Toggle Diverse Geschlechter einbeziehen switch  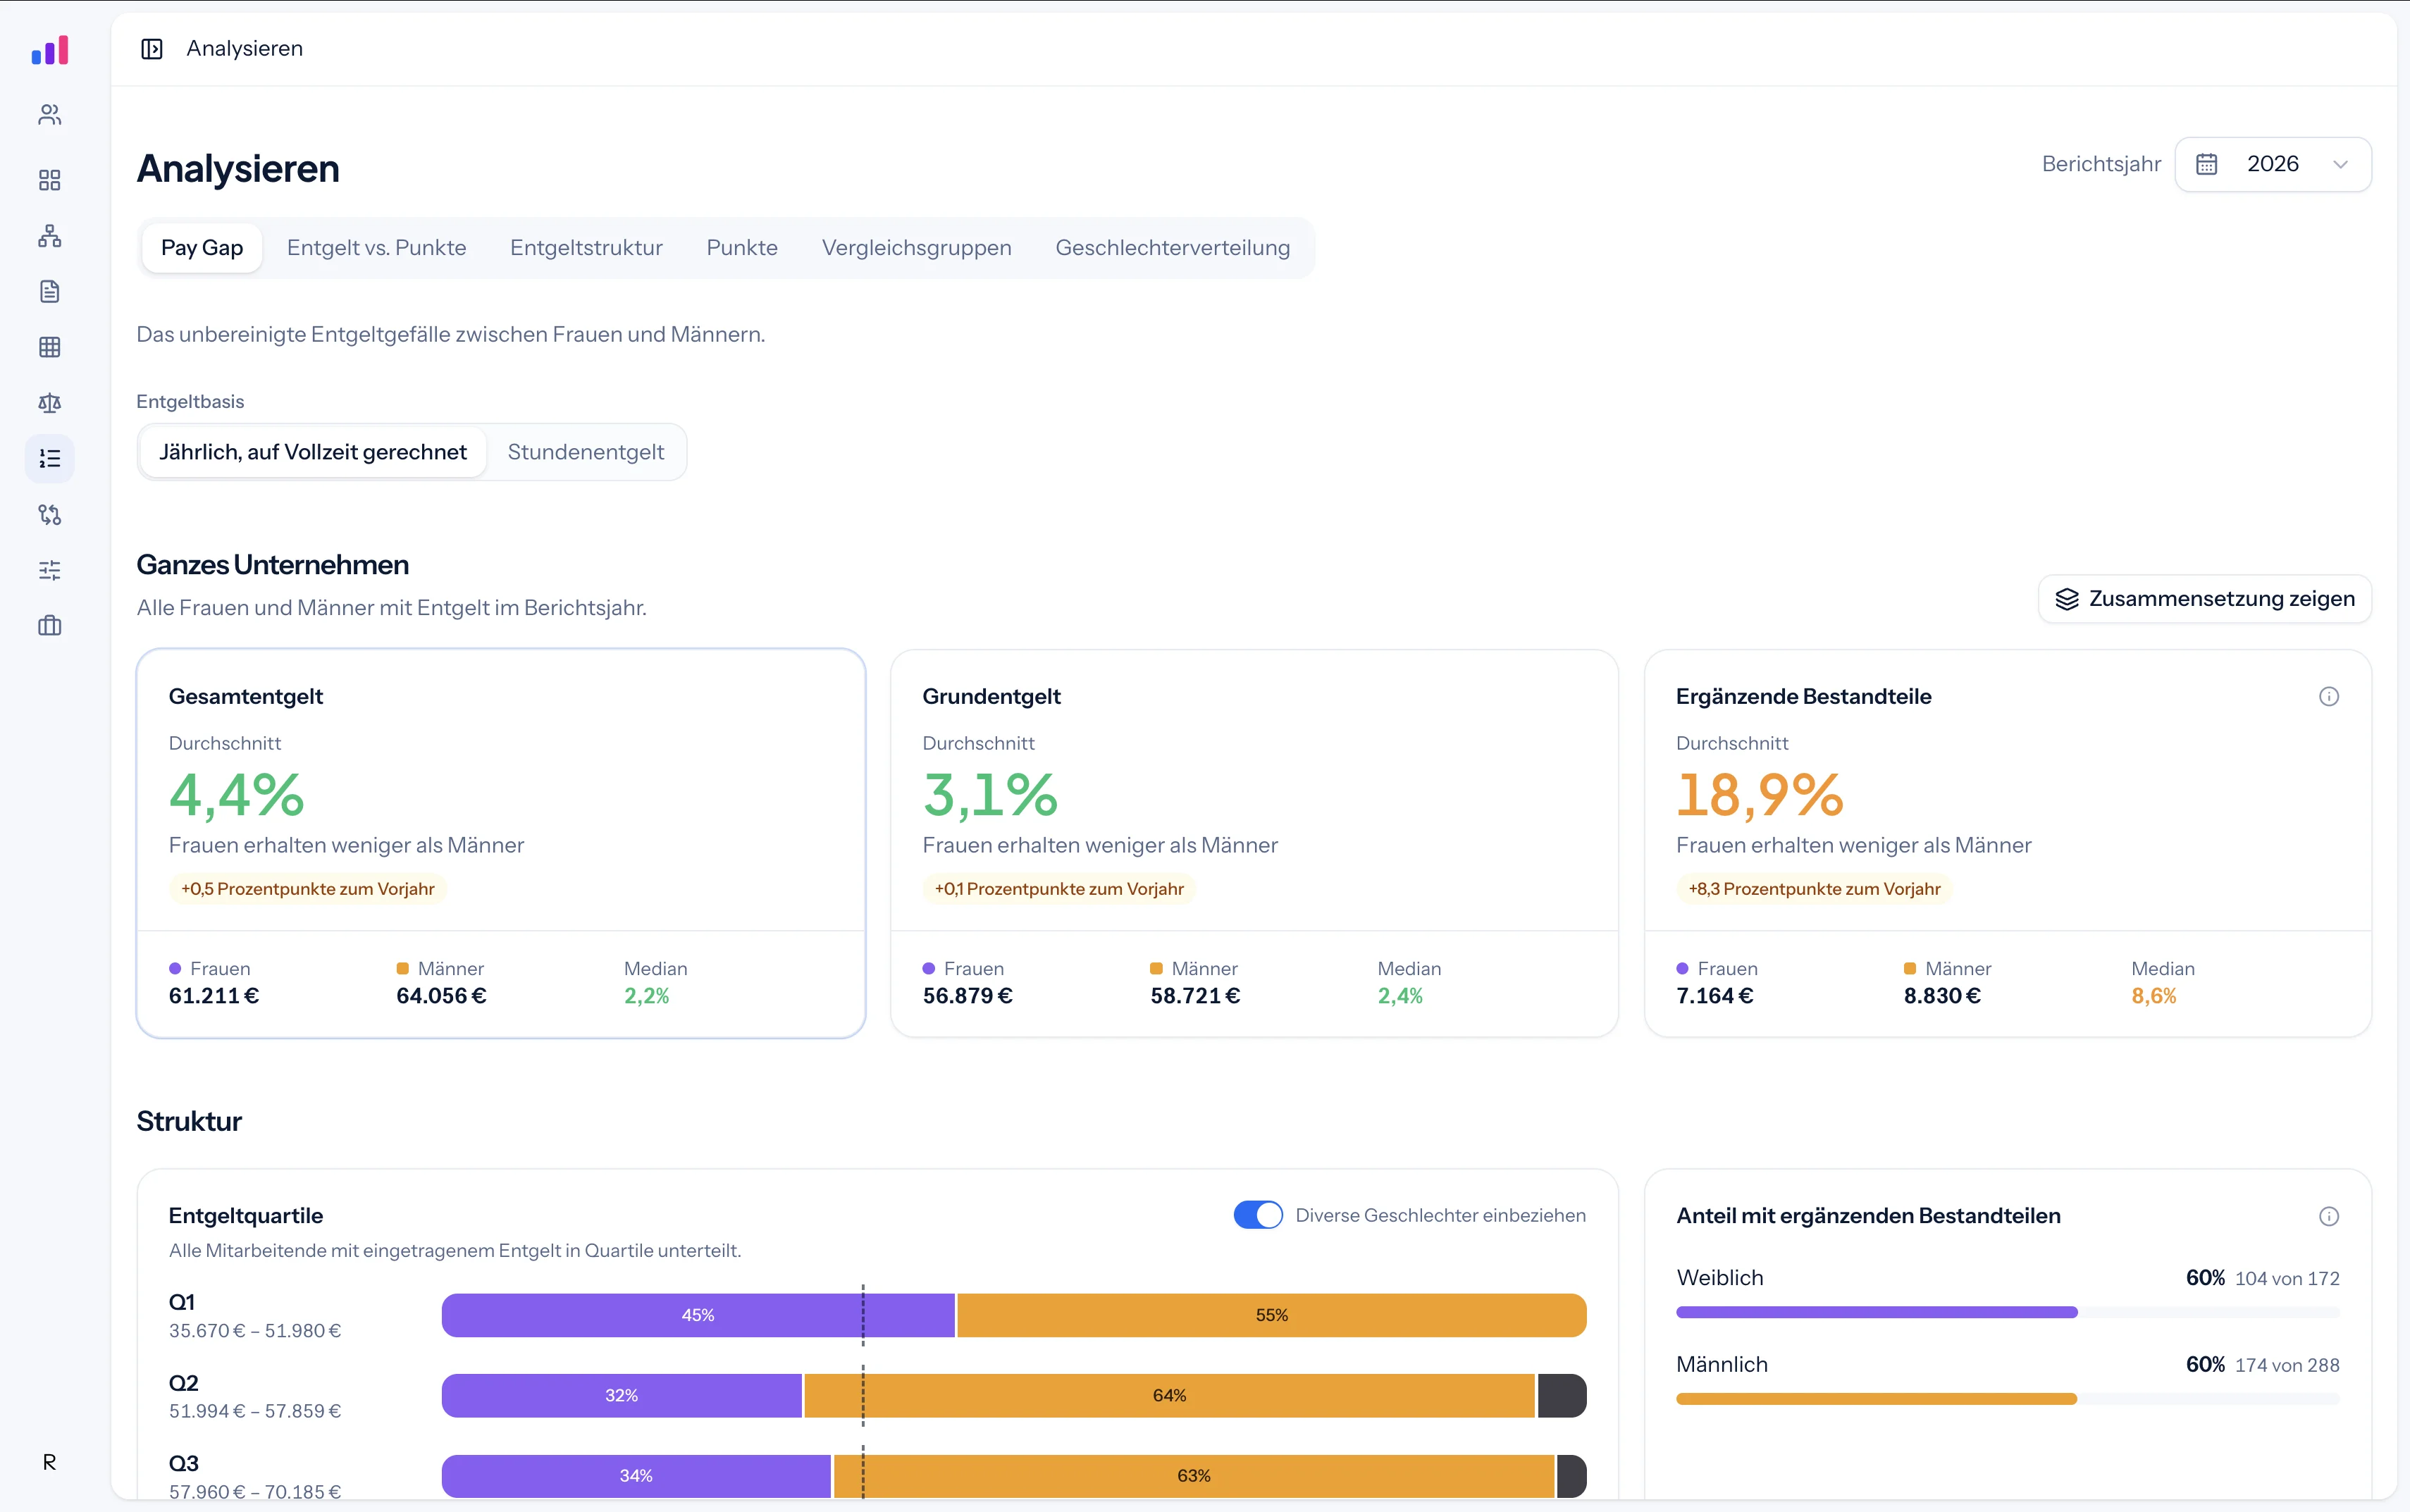click(1258, 1215)
